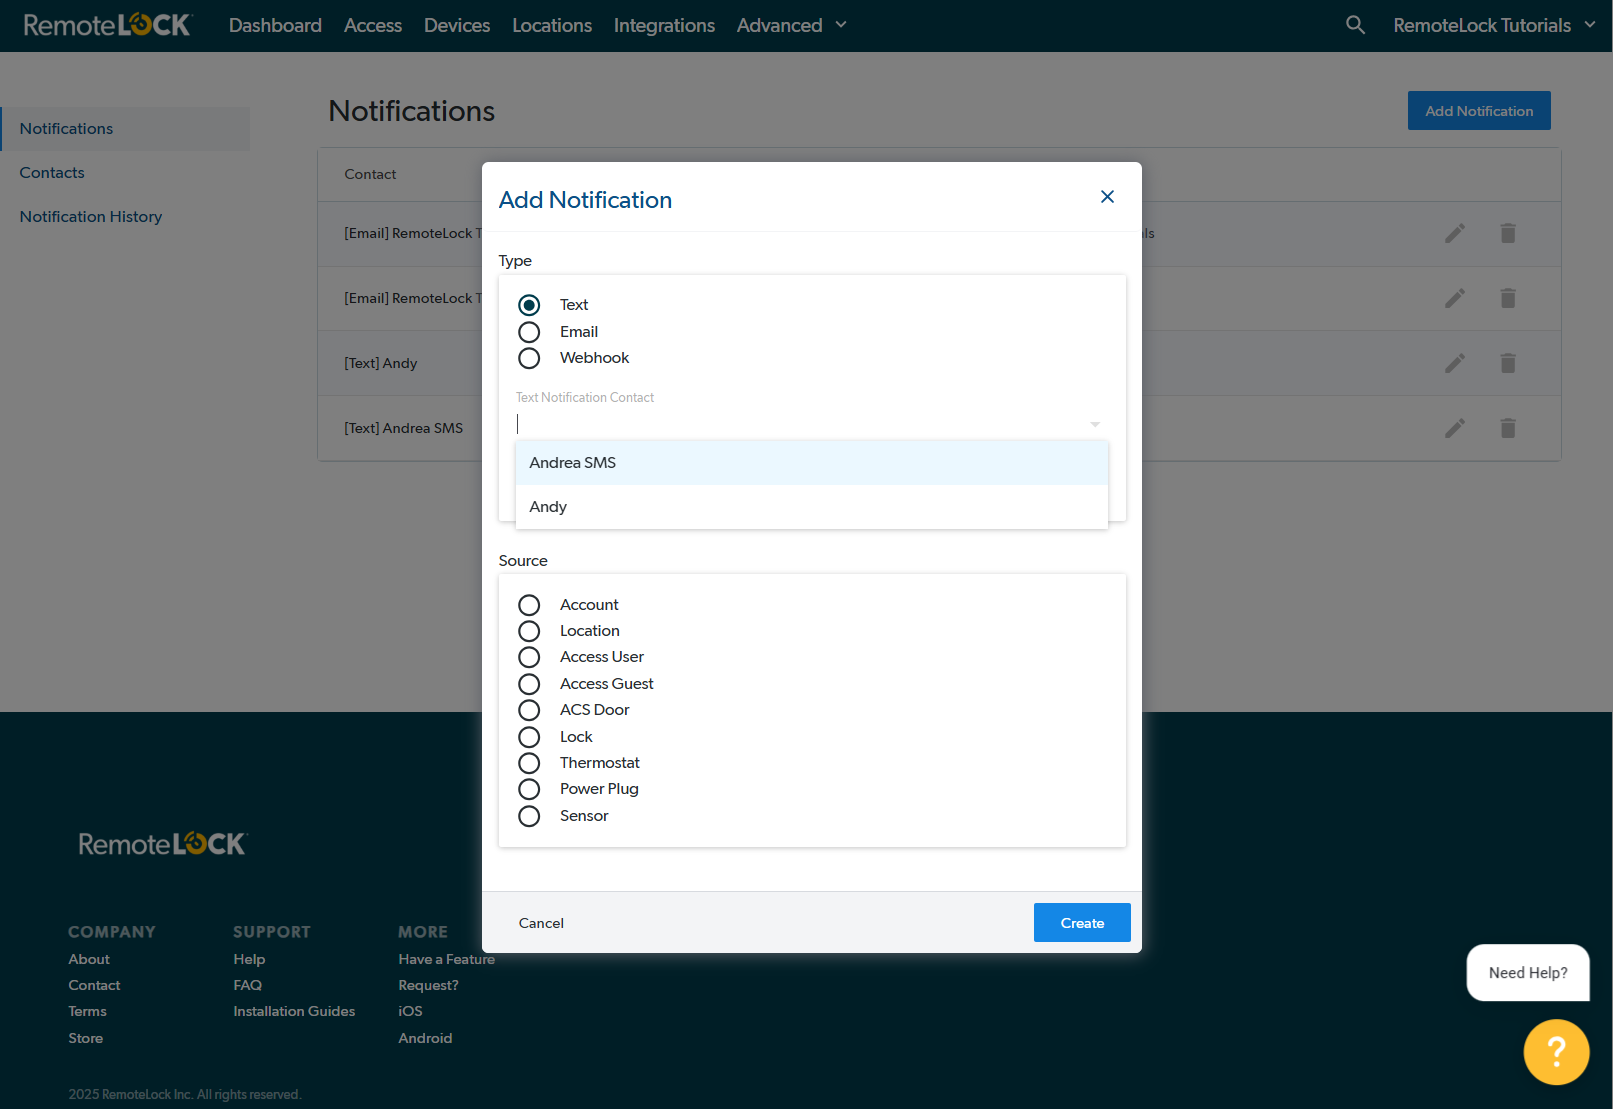Choose Thermostat as the source

tap(529, 763)
